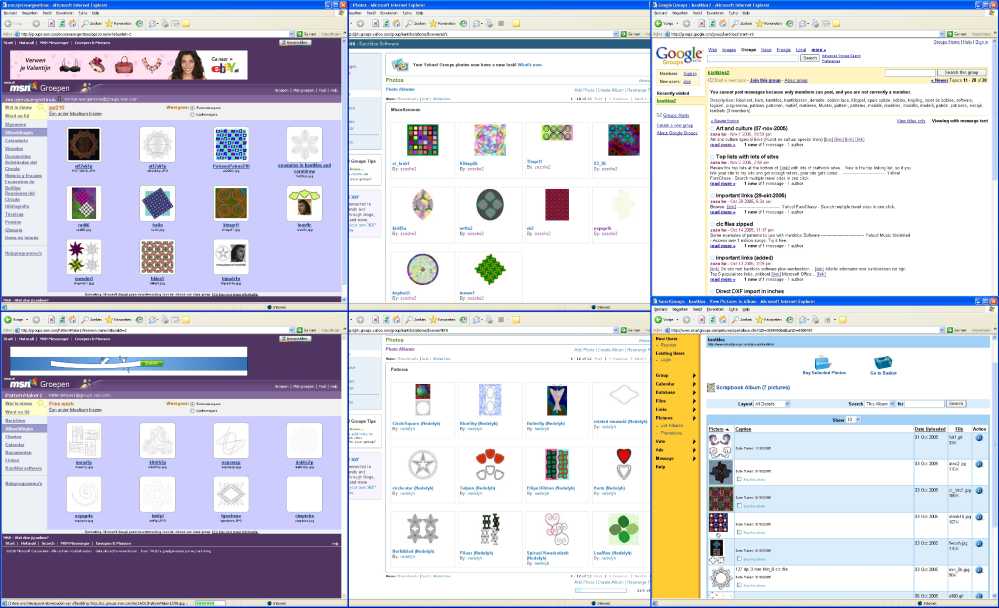Viewport: 999px width, 608px height.
Task: Select the first view radio button in top MSN window
Action: 192,106
